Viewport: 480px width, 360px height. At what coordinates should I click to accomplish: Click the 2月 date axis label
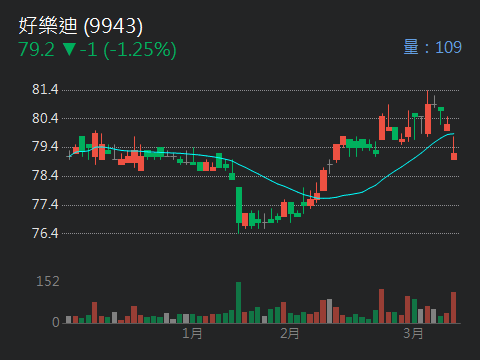click(x=289, y=333)
